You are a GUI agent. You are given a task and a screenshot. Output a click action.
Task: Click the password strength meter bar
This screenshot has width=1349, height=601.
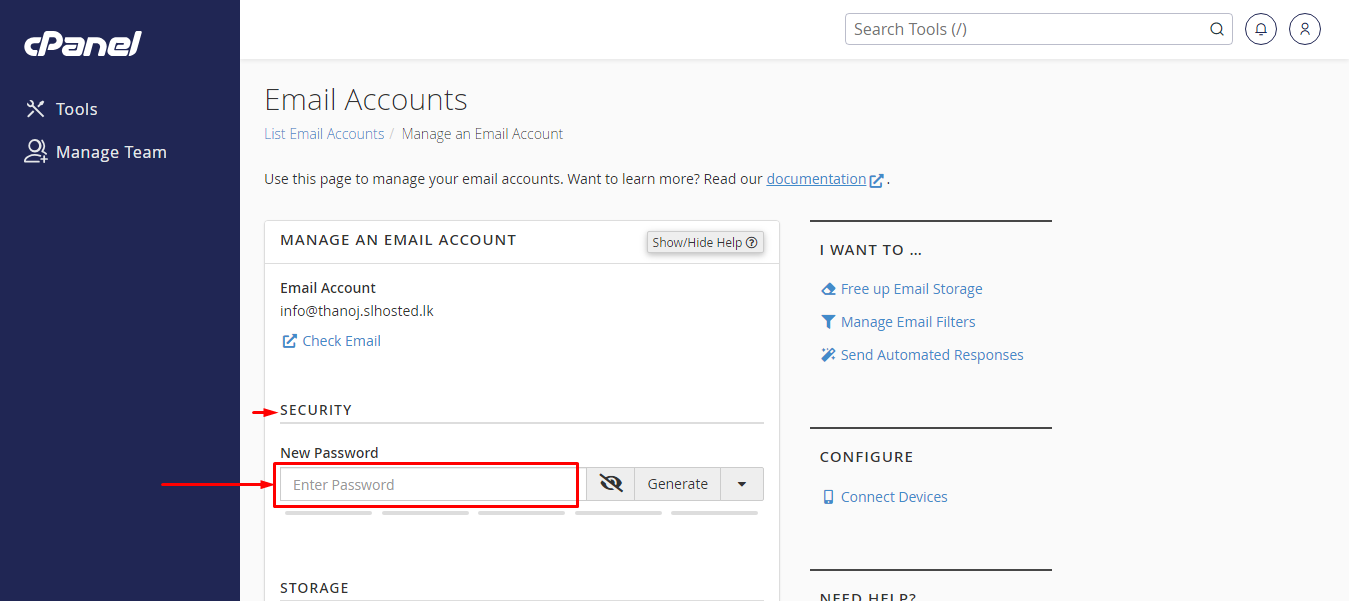[x=521, y=513]
